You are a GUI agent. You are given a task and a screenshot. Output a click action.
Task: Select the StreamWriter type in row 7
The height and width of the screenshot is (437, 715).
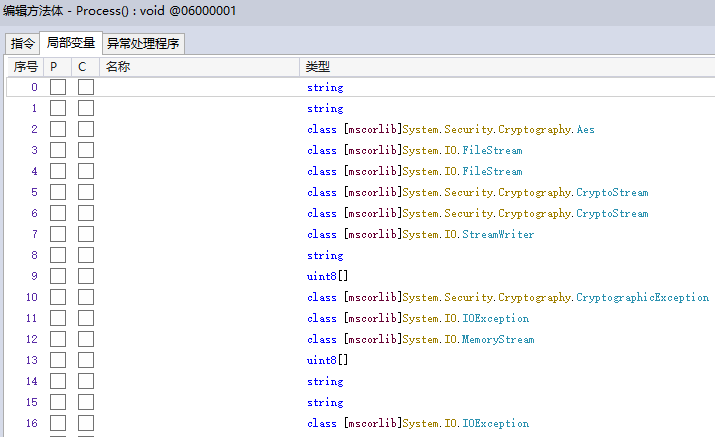tap(420, 234)
